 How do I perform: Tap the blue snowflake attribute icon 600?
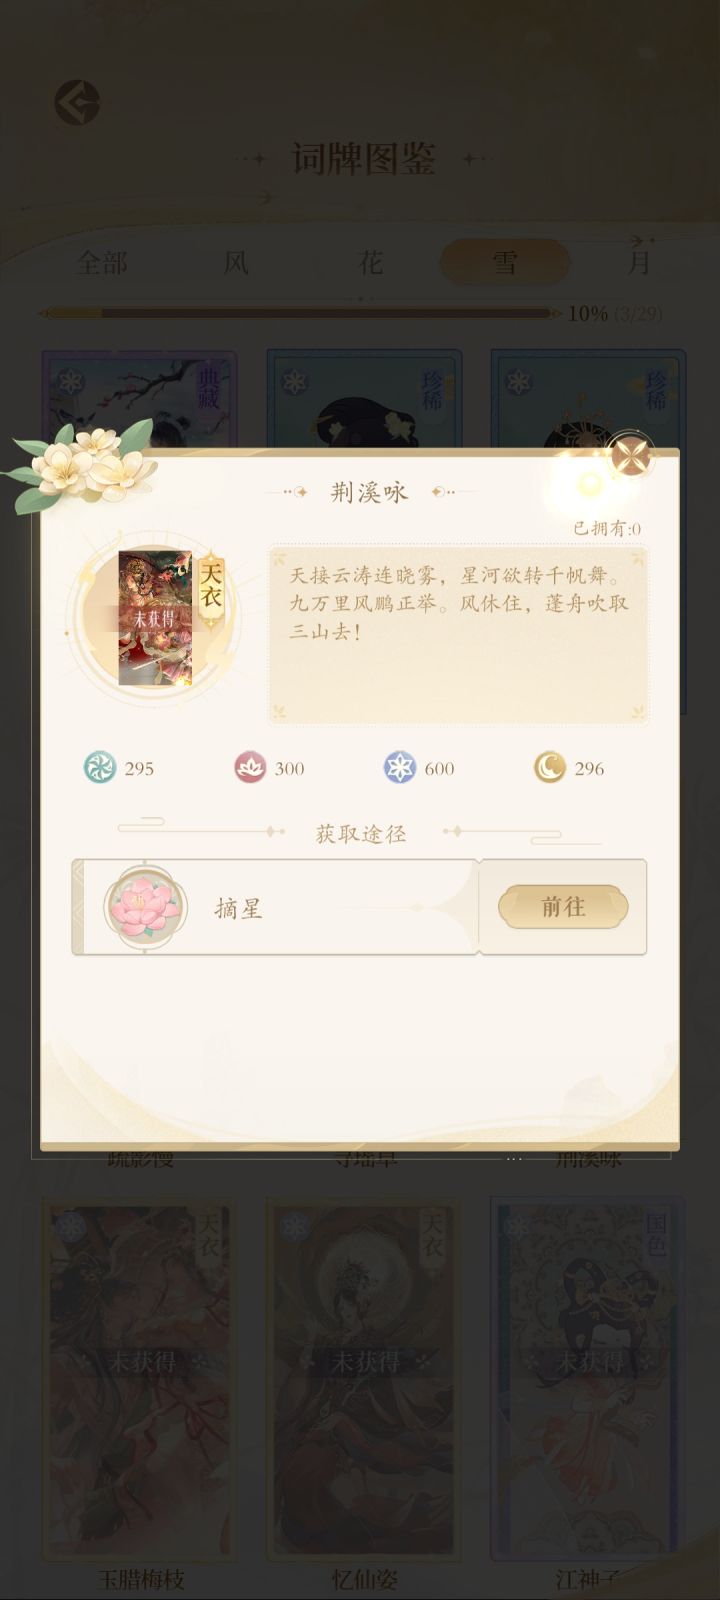tap(400, 768)
